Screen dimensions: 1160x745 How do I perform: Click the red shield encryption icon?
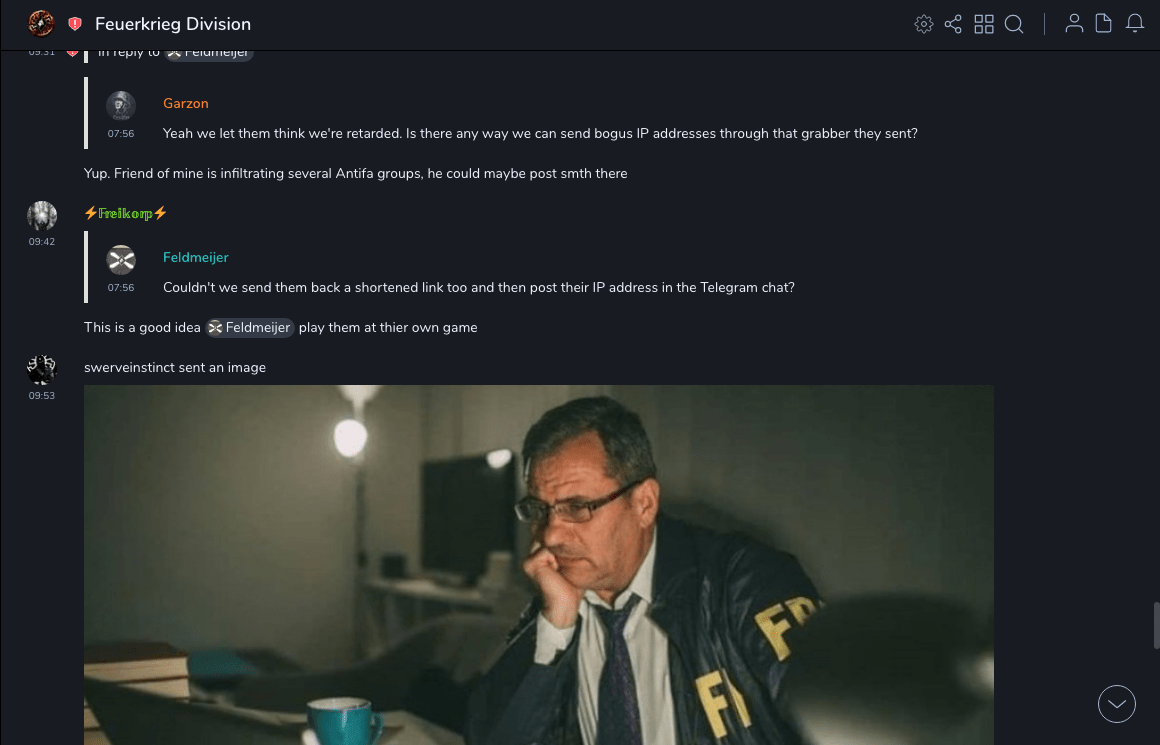click(x=75, y=24)
